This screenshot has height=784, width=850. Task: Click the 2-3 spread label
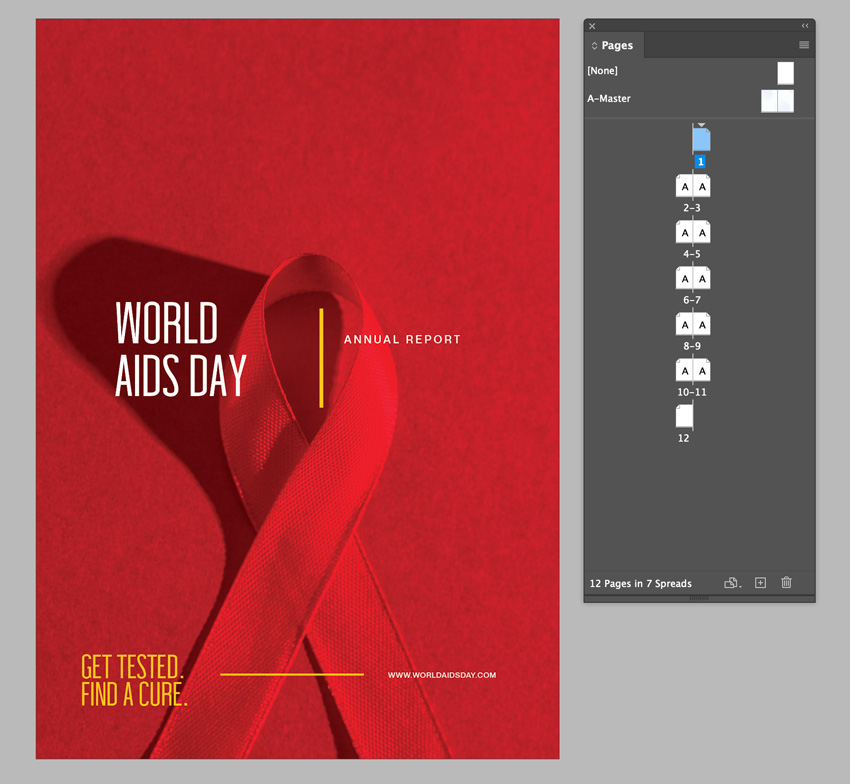coord(692,208)
